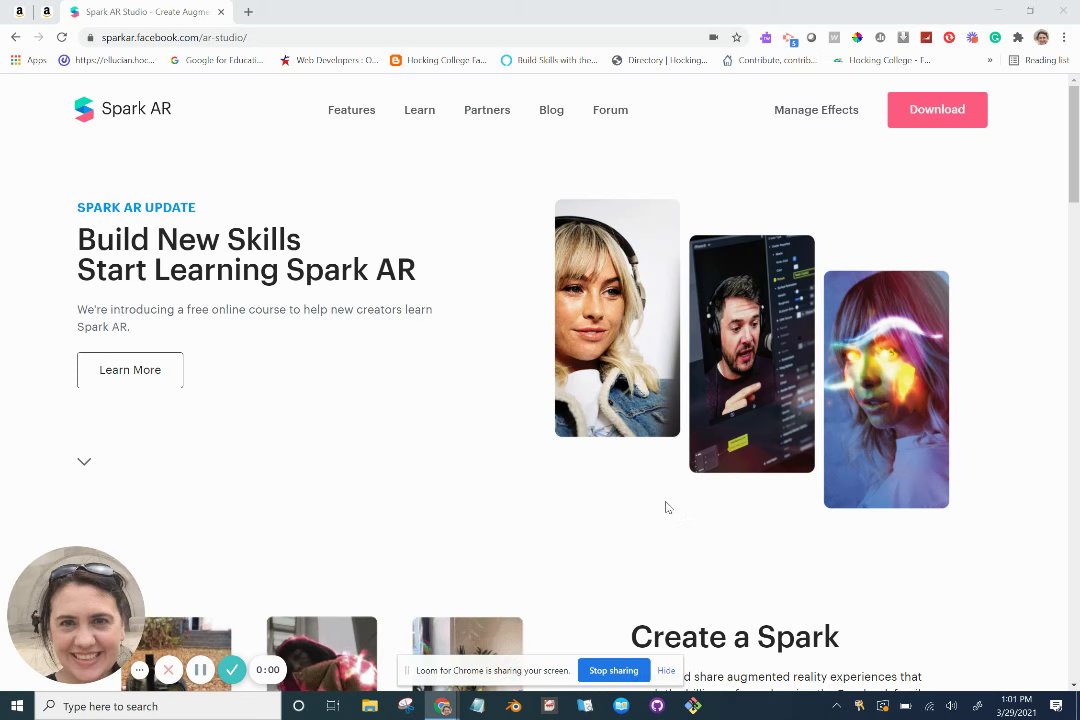Reload the current page
Image resolution: width=1080 pixels, height=720 pixels.
point(62,37)
